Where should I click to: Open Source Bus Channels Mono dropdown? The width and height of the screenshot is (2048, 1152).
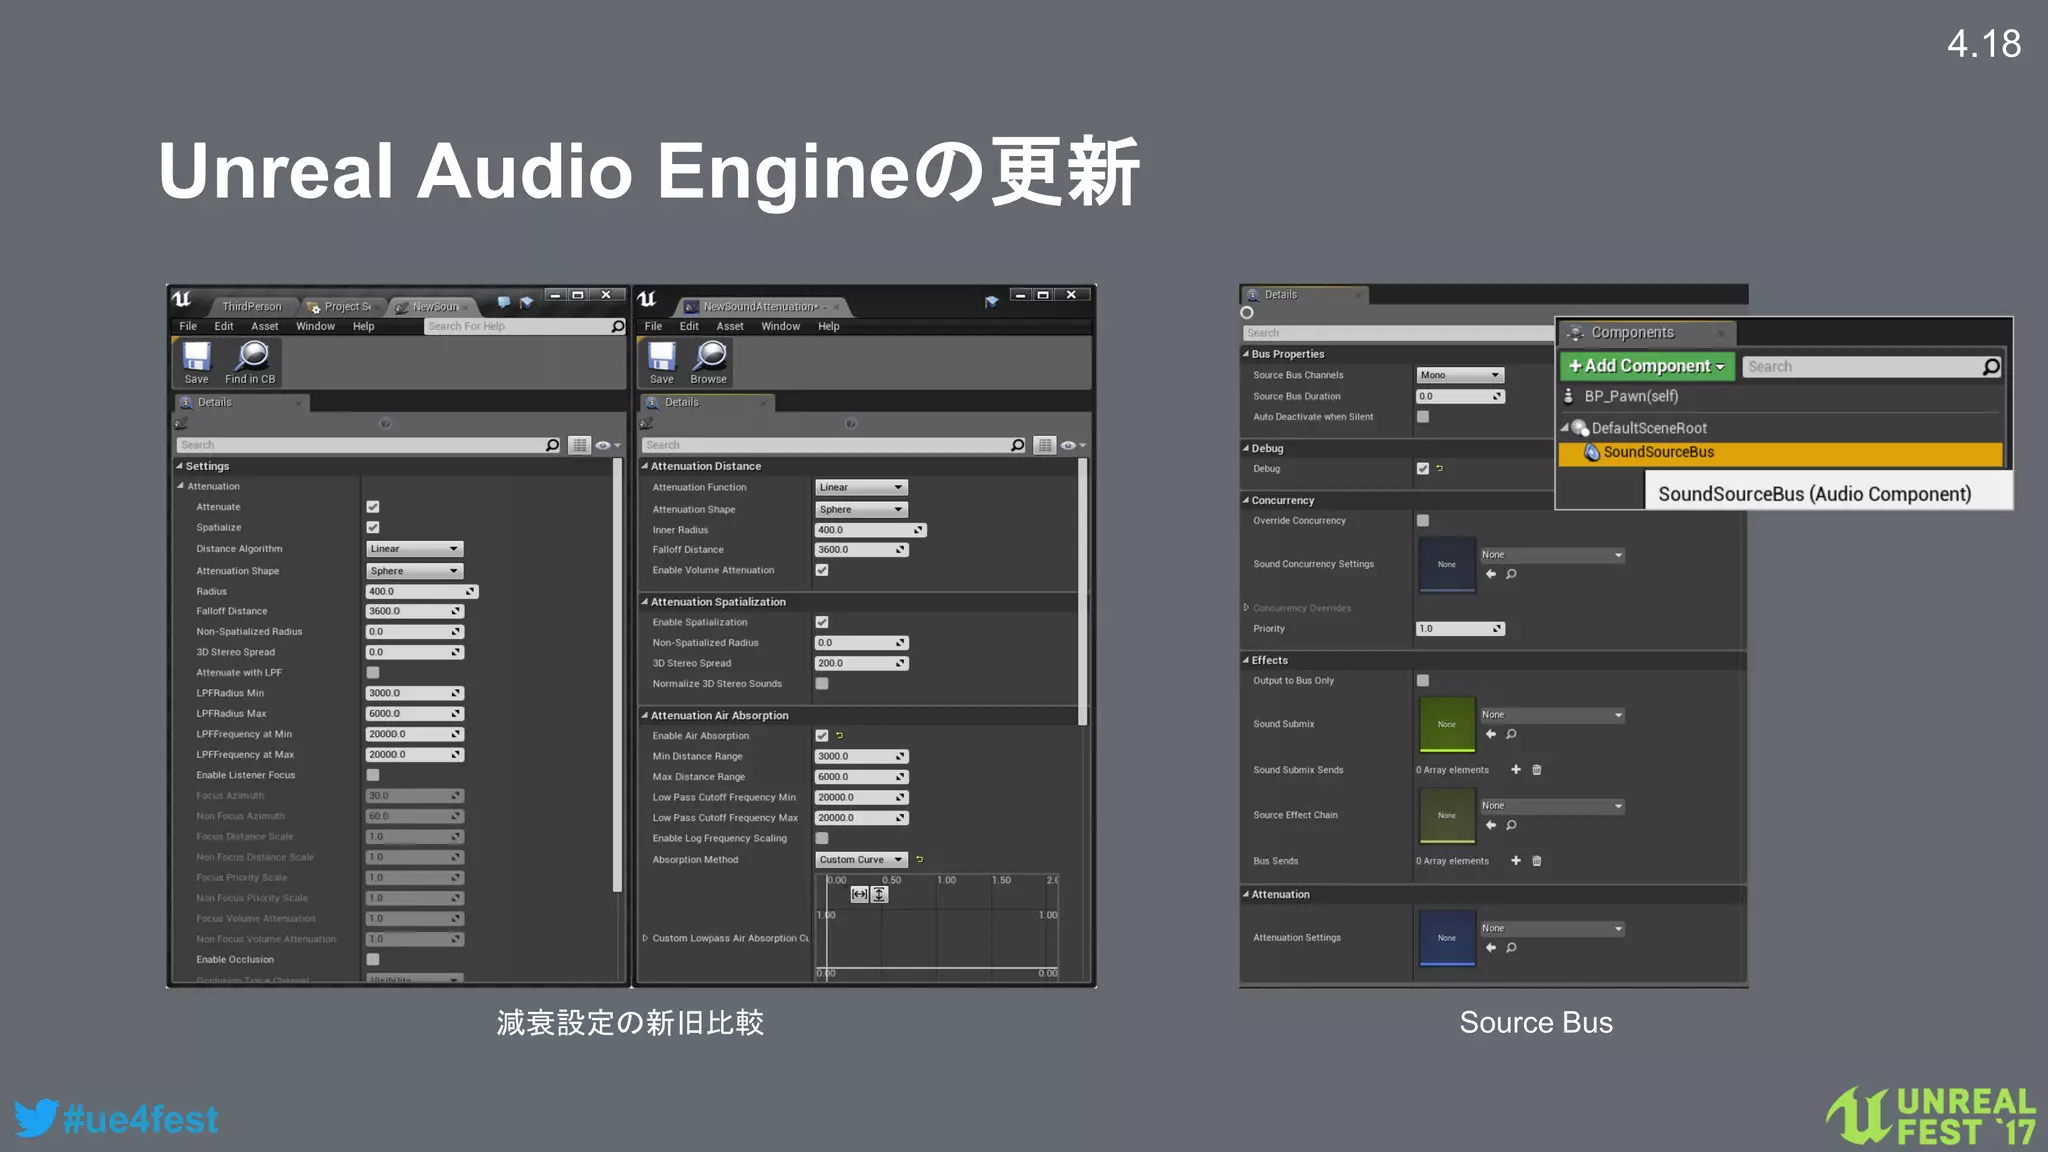click(1460, 375)
